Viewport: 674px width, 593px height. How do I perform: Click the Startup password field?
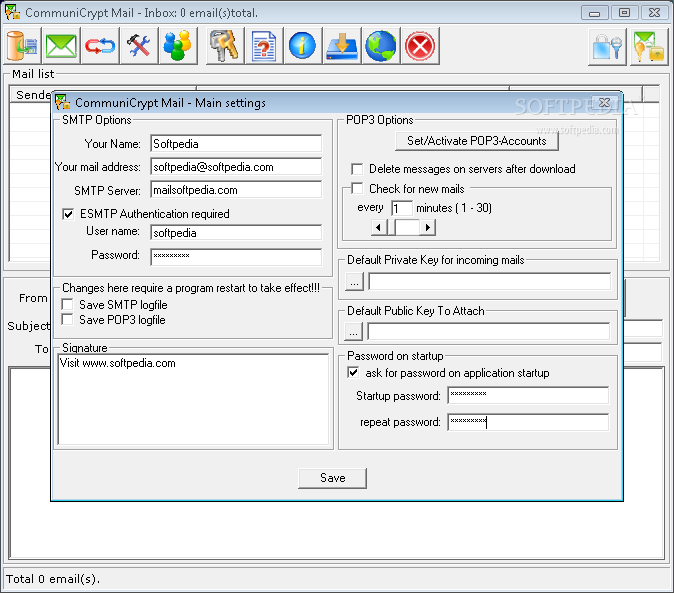pyautogui.click(x=528, y=395)
